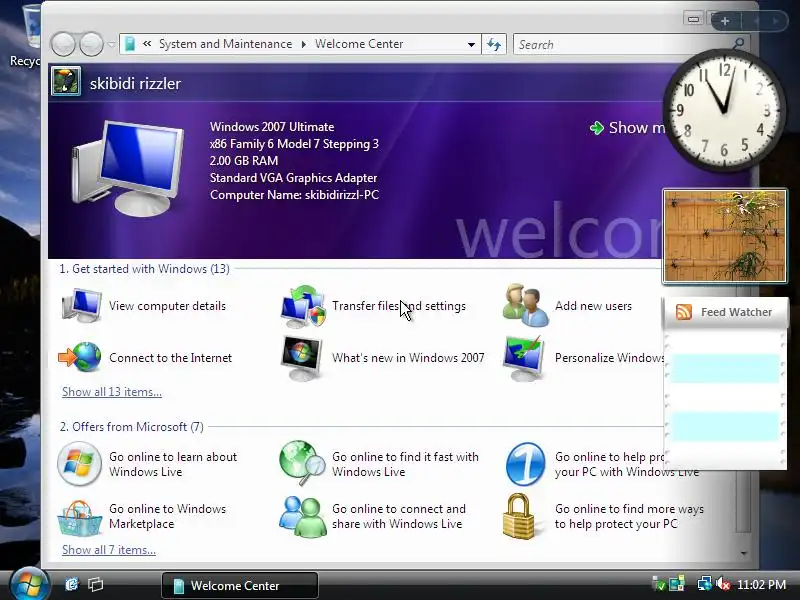Viewport: 800px width, 600px height.
Task: Click in the Search input field
Action: click(622, 44)
